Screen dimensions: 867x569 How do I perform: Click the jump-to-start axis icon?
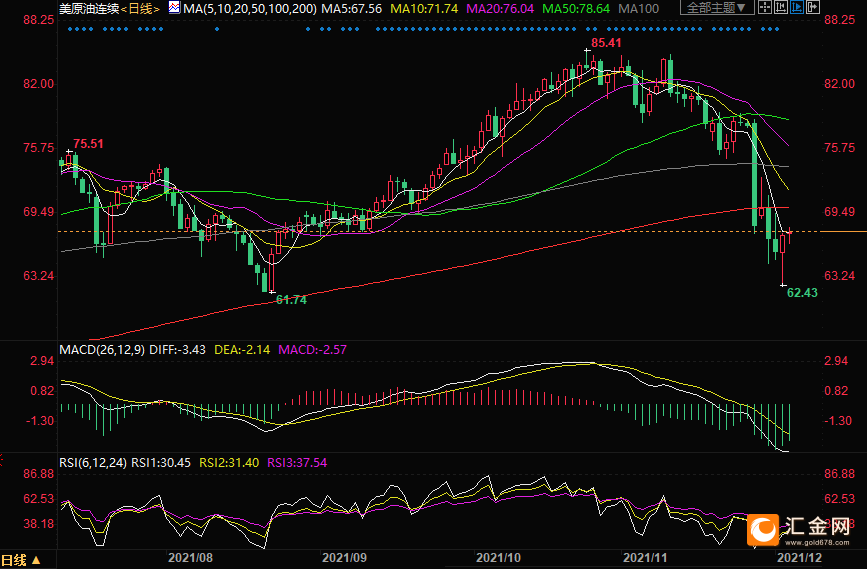click(781, 7)
